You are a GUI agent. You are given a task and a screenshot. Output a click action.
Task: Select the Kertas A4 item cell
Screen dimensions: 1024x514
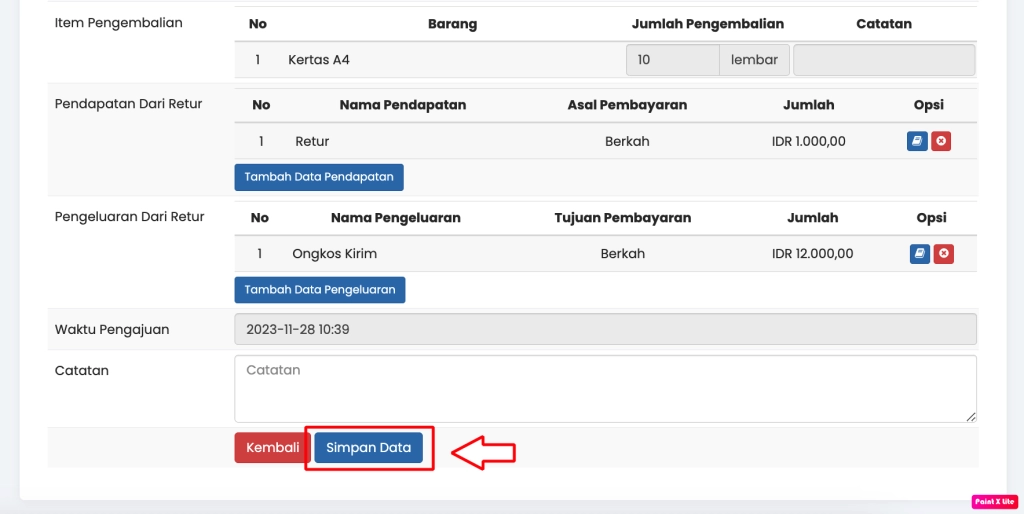319,60
